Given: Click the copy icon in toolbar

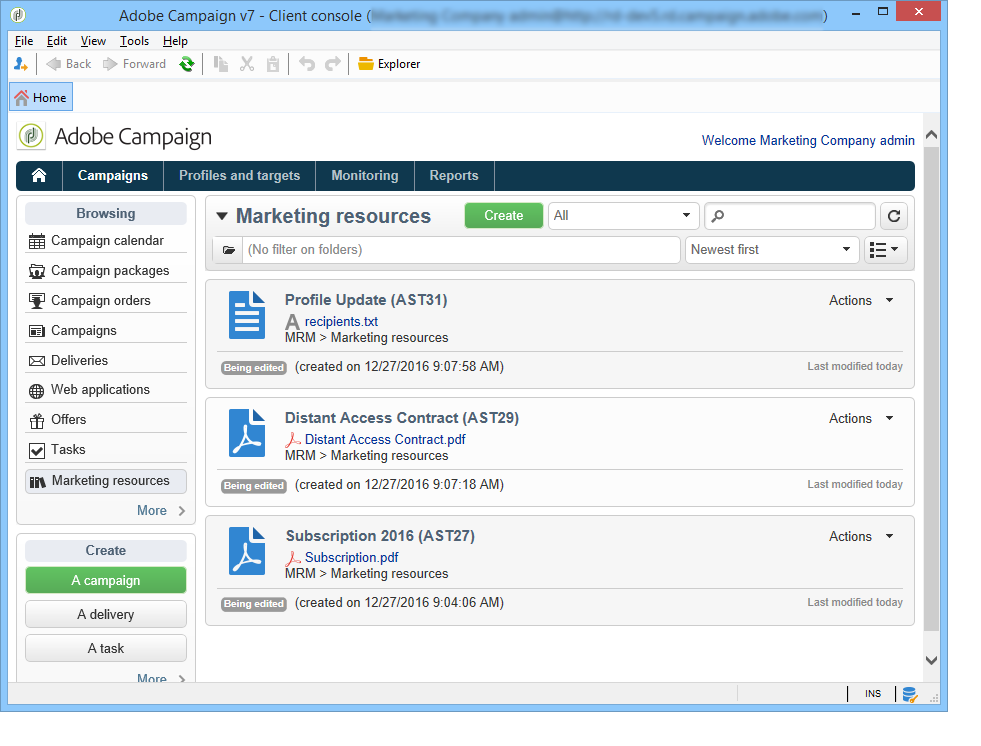Looking at the screenshot, I should pyautogui.click(x=220, y=64).
